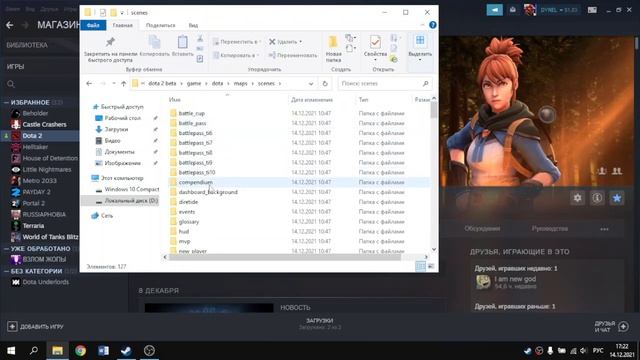Viewport: 640px width, 360px height.
Task: Open Steam game settings gear icon
Action: tap(578, 198)
